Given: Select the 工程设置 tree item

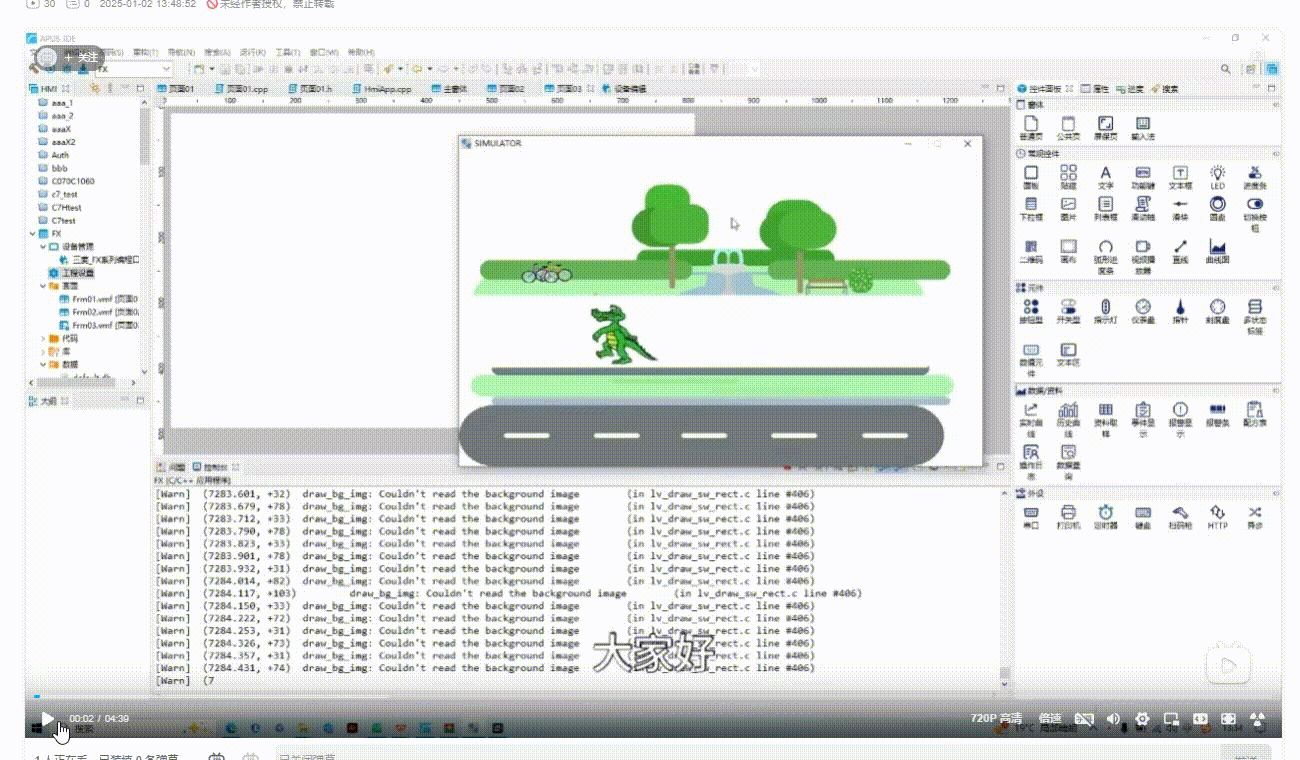Looking at the screenshot, I should pyautogui.click(x=71, y=273).
